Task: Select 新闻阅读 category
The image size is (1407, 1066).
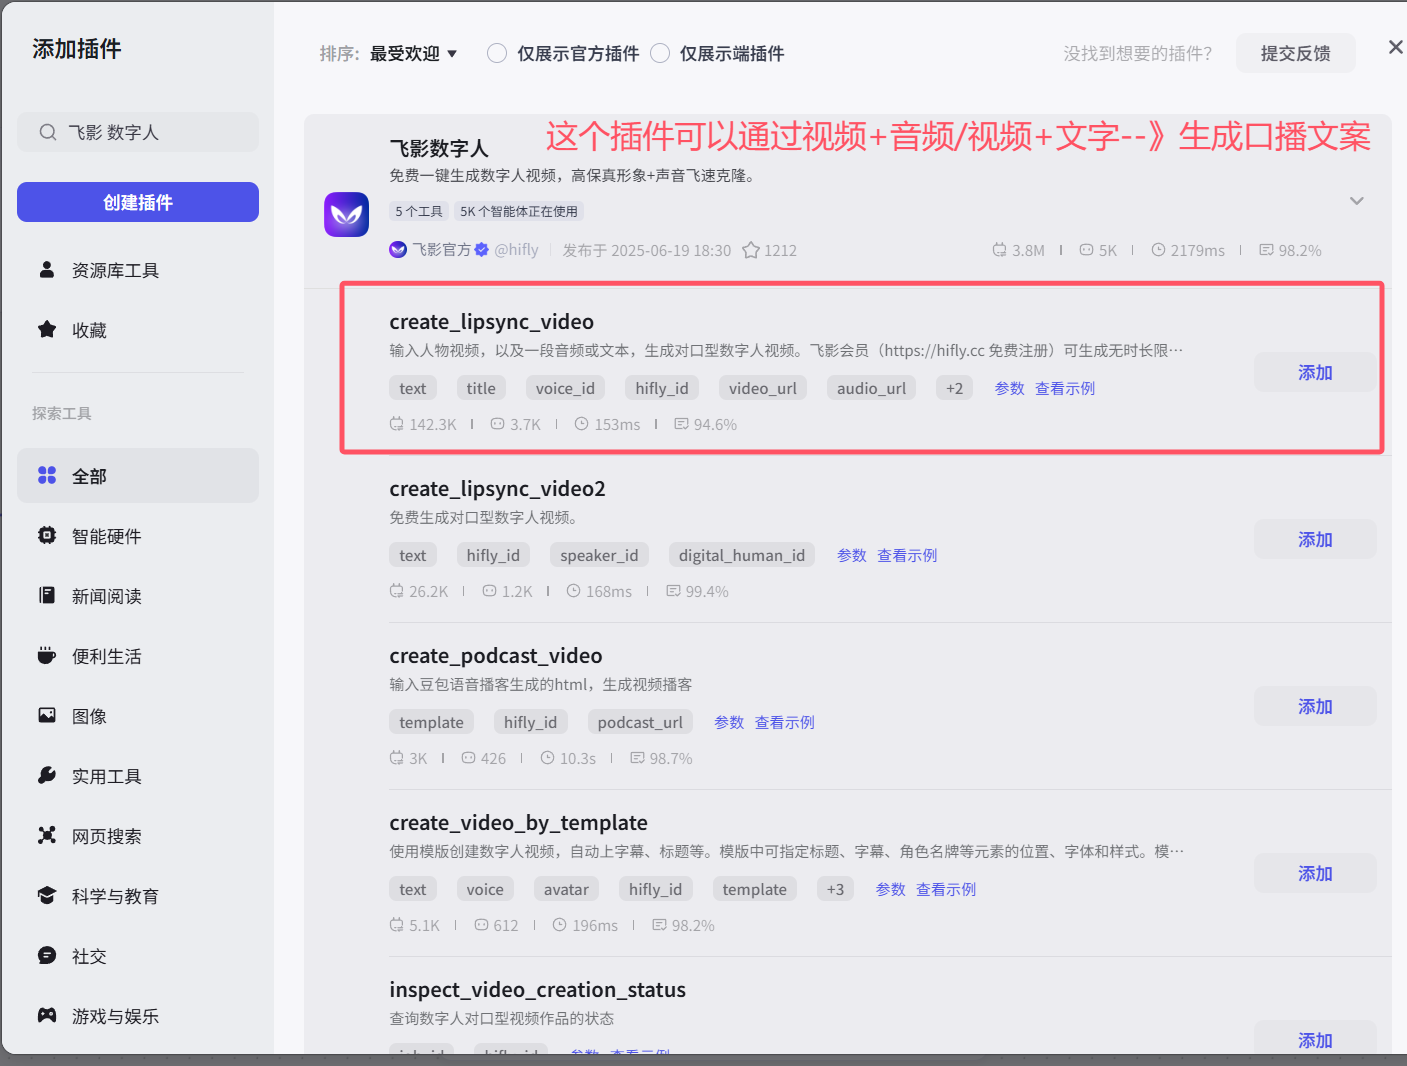Action: 138,596
